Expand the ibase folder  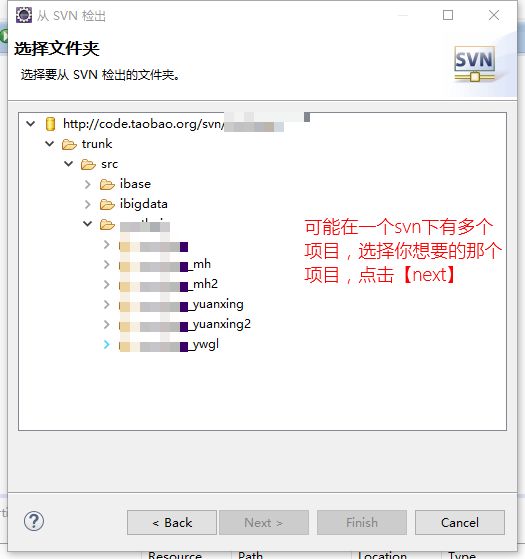point(88,184)
